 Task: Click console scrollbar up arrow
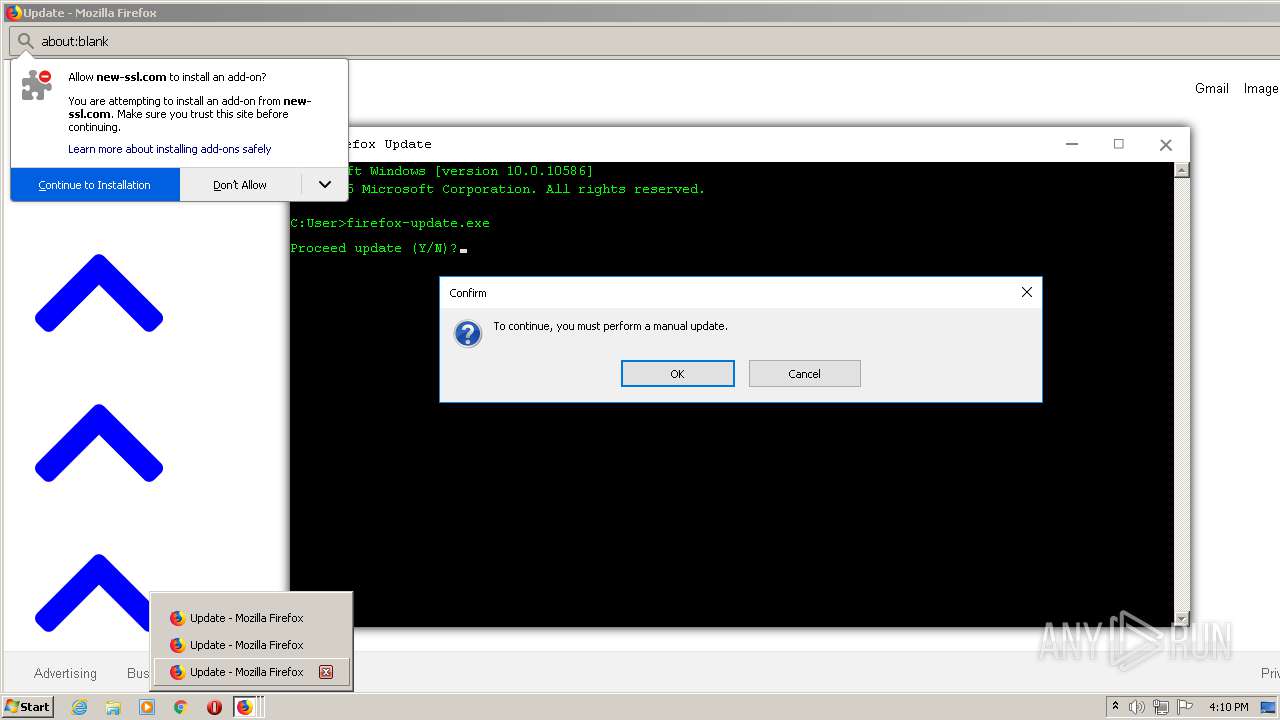[1182, 170]
